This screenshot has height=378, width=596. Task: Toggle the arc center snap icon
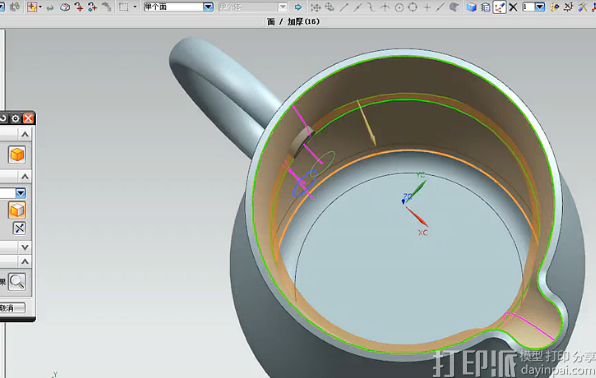399,7
